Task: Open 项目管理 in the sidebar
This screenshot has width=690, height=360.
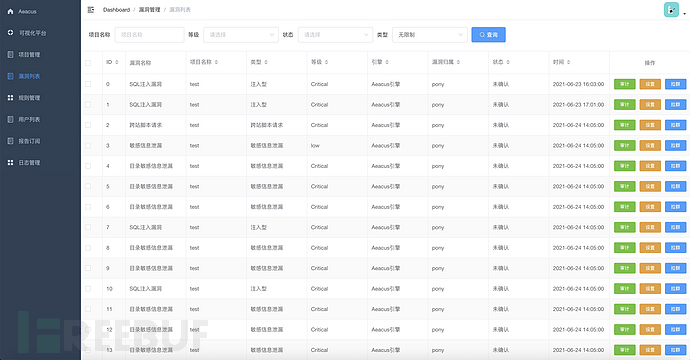Action: (x=29, y=55)
